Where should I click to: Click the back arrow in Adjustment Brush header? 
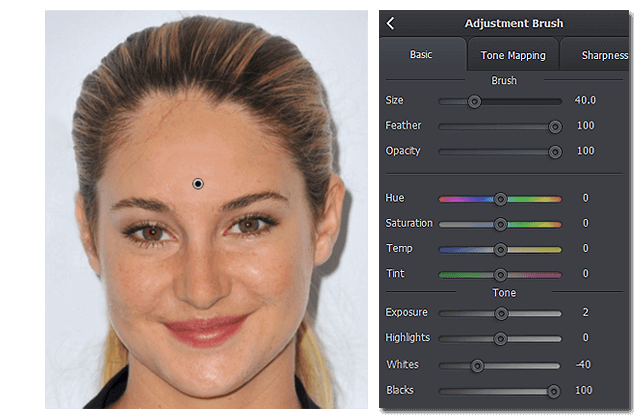[390, 23]
